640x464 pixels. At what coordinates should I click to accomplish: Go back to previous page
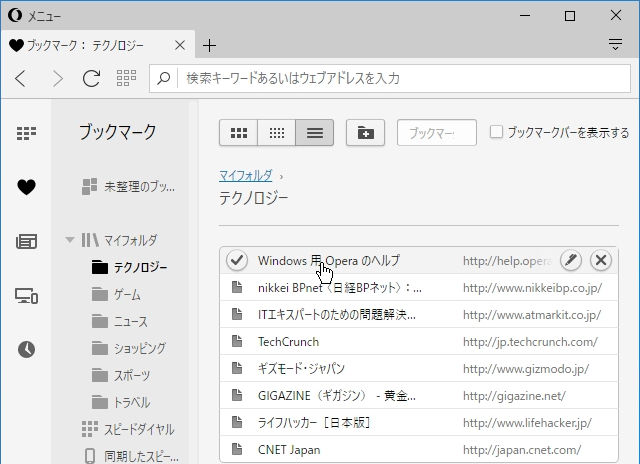click(21, 78)
